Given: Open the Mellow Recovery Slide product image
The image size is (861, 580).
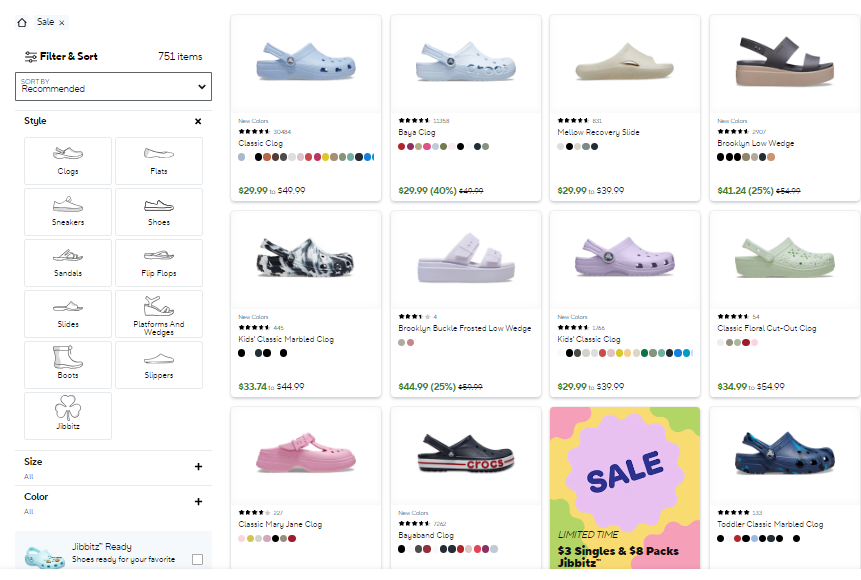Looking at the screenshot, I should [625, 63].
